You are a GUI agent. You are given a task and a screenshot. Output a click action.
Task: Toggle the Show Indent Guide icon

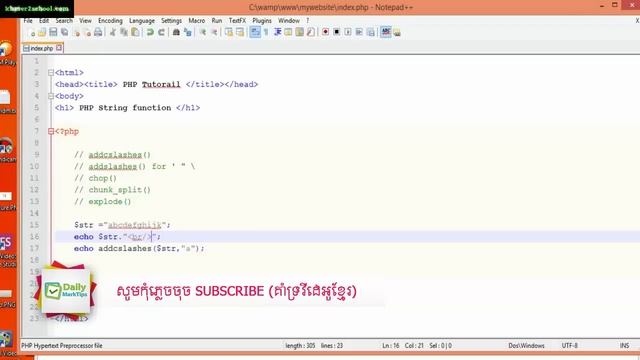click(x=278, y=32)
